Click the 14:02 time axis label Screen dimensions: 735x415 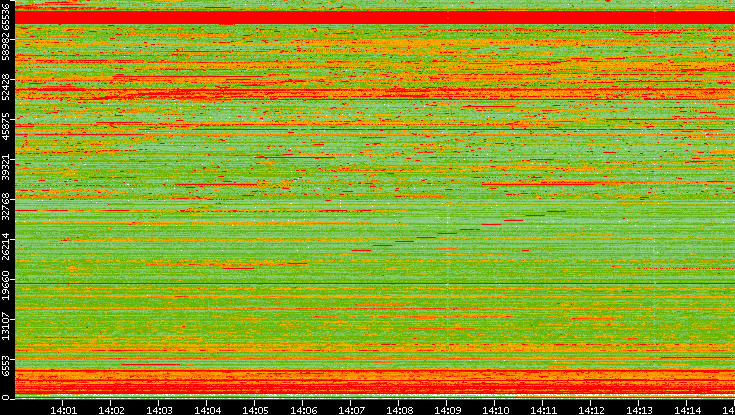coord(111,410)
